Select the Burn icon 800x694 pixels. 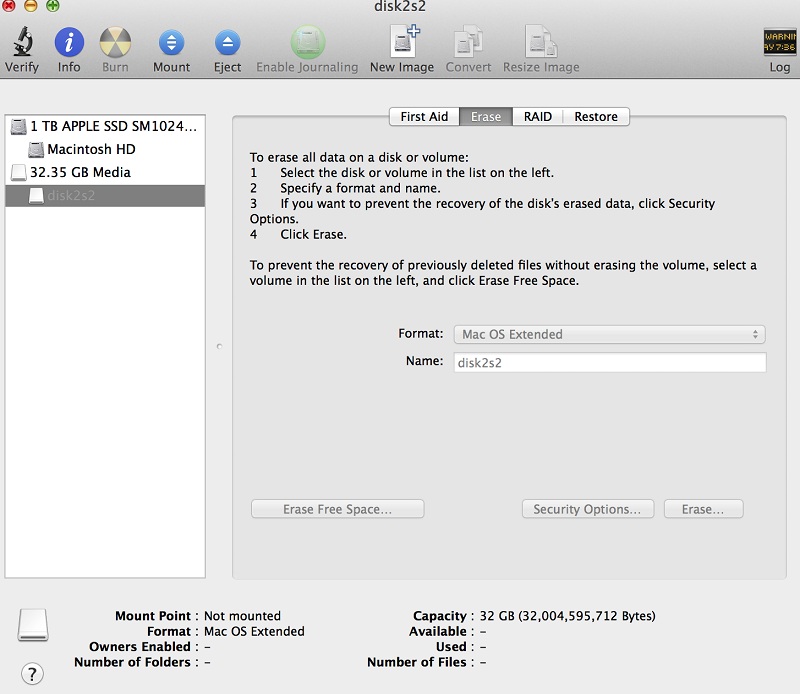(x=114, y=45)
